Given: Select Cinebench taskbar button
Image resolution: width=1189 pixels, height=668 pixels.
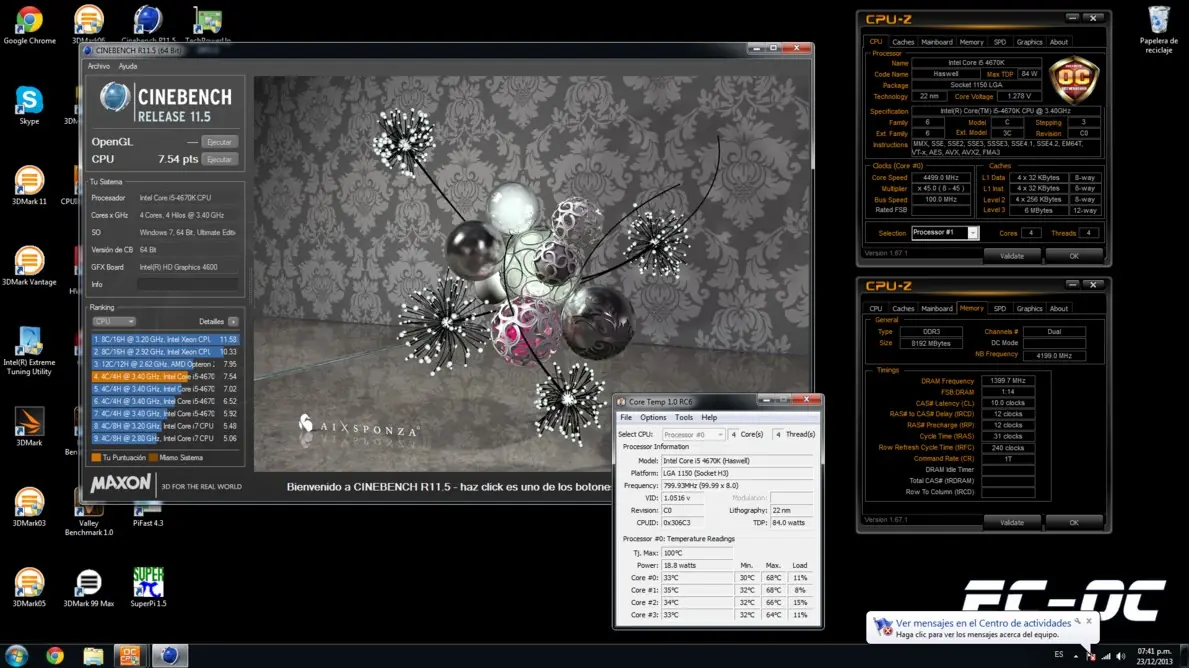Looking at the screenshot, I should click(169, 655).
